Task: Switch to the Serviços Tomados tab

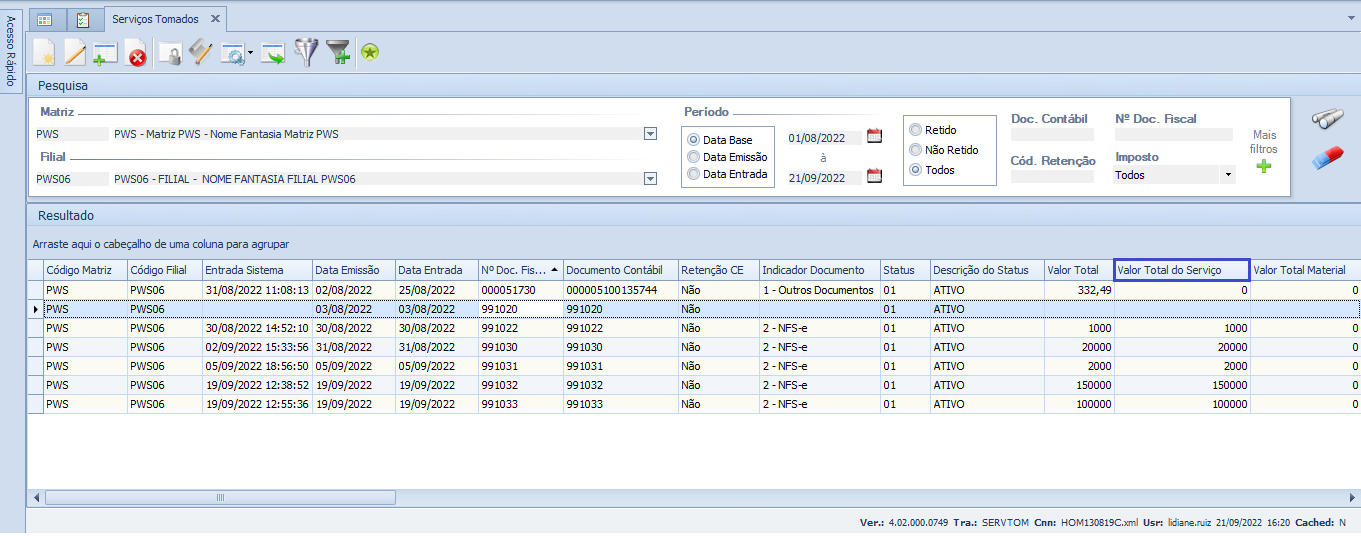Action: [x=155, y=19]
